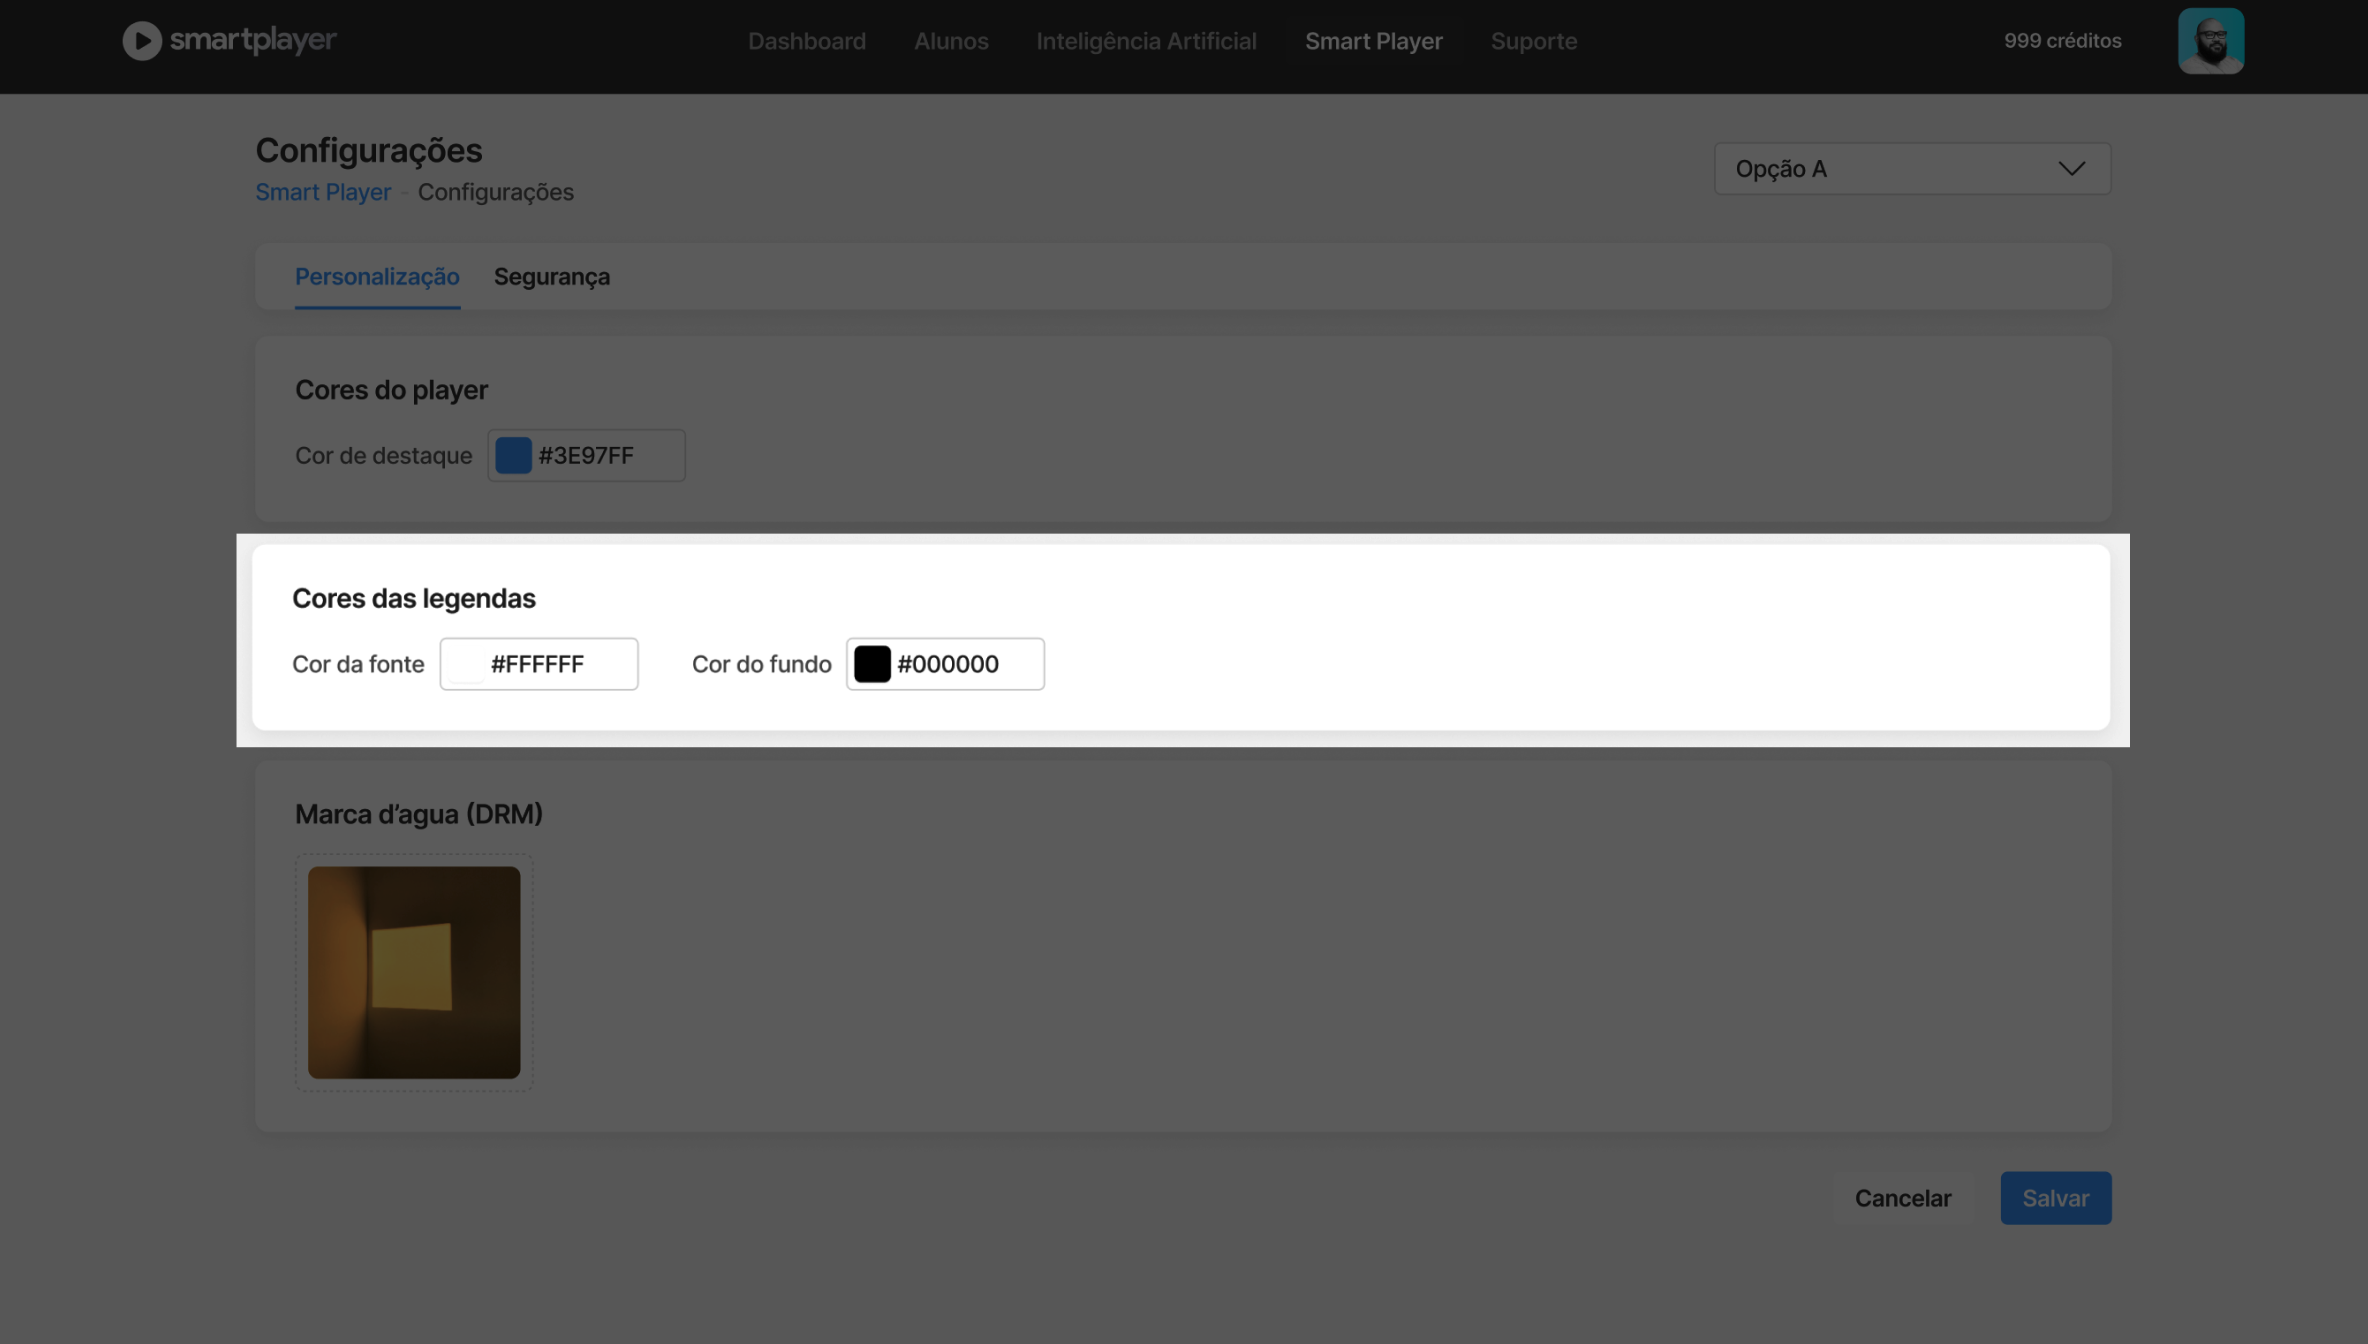The width and height of the screenshot is (2368, 1344).
Task: Click the Cancelar button
Action: (x=1902, y=1198)
